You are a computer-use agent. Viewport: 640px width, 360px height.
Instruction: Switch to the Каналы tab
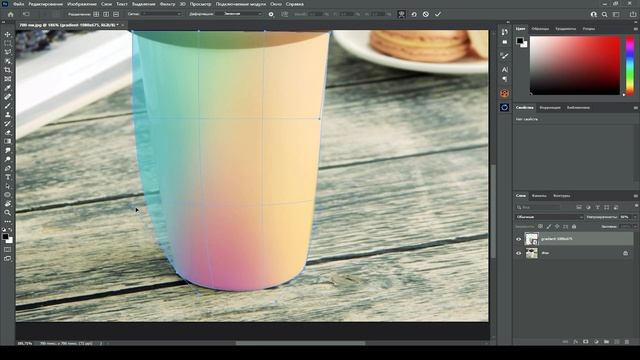click(x=539, y=196)
